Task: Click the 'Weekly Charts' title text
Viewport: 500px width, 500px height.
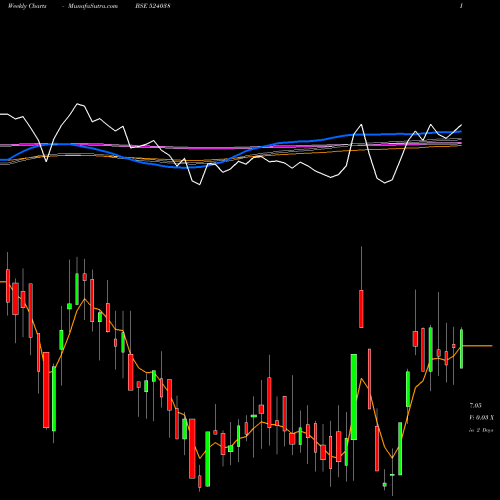Action: click(27, 6)
